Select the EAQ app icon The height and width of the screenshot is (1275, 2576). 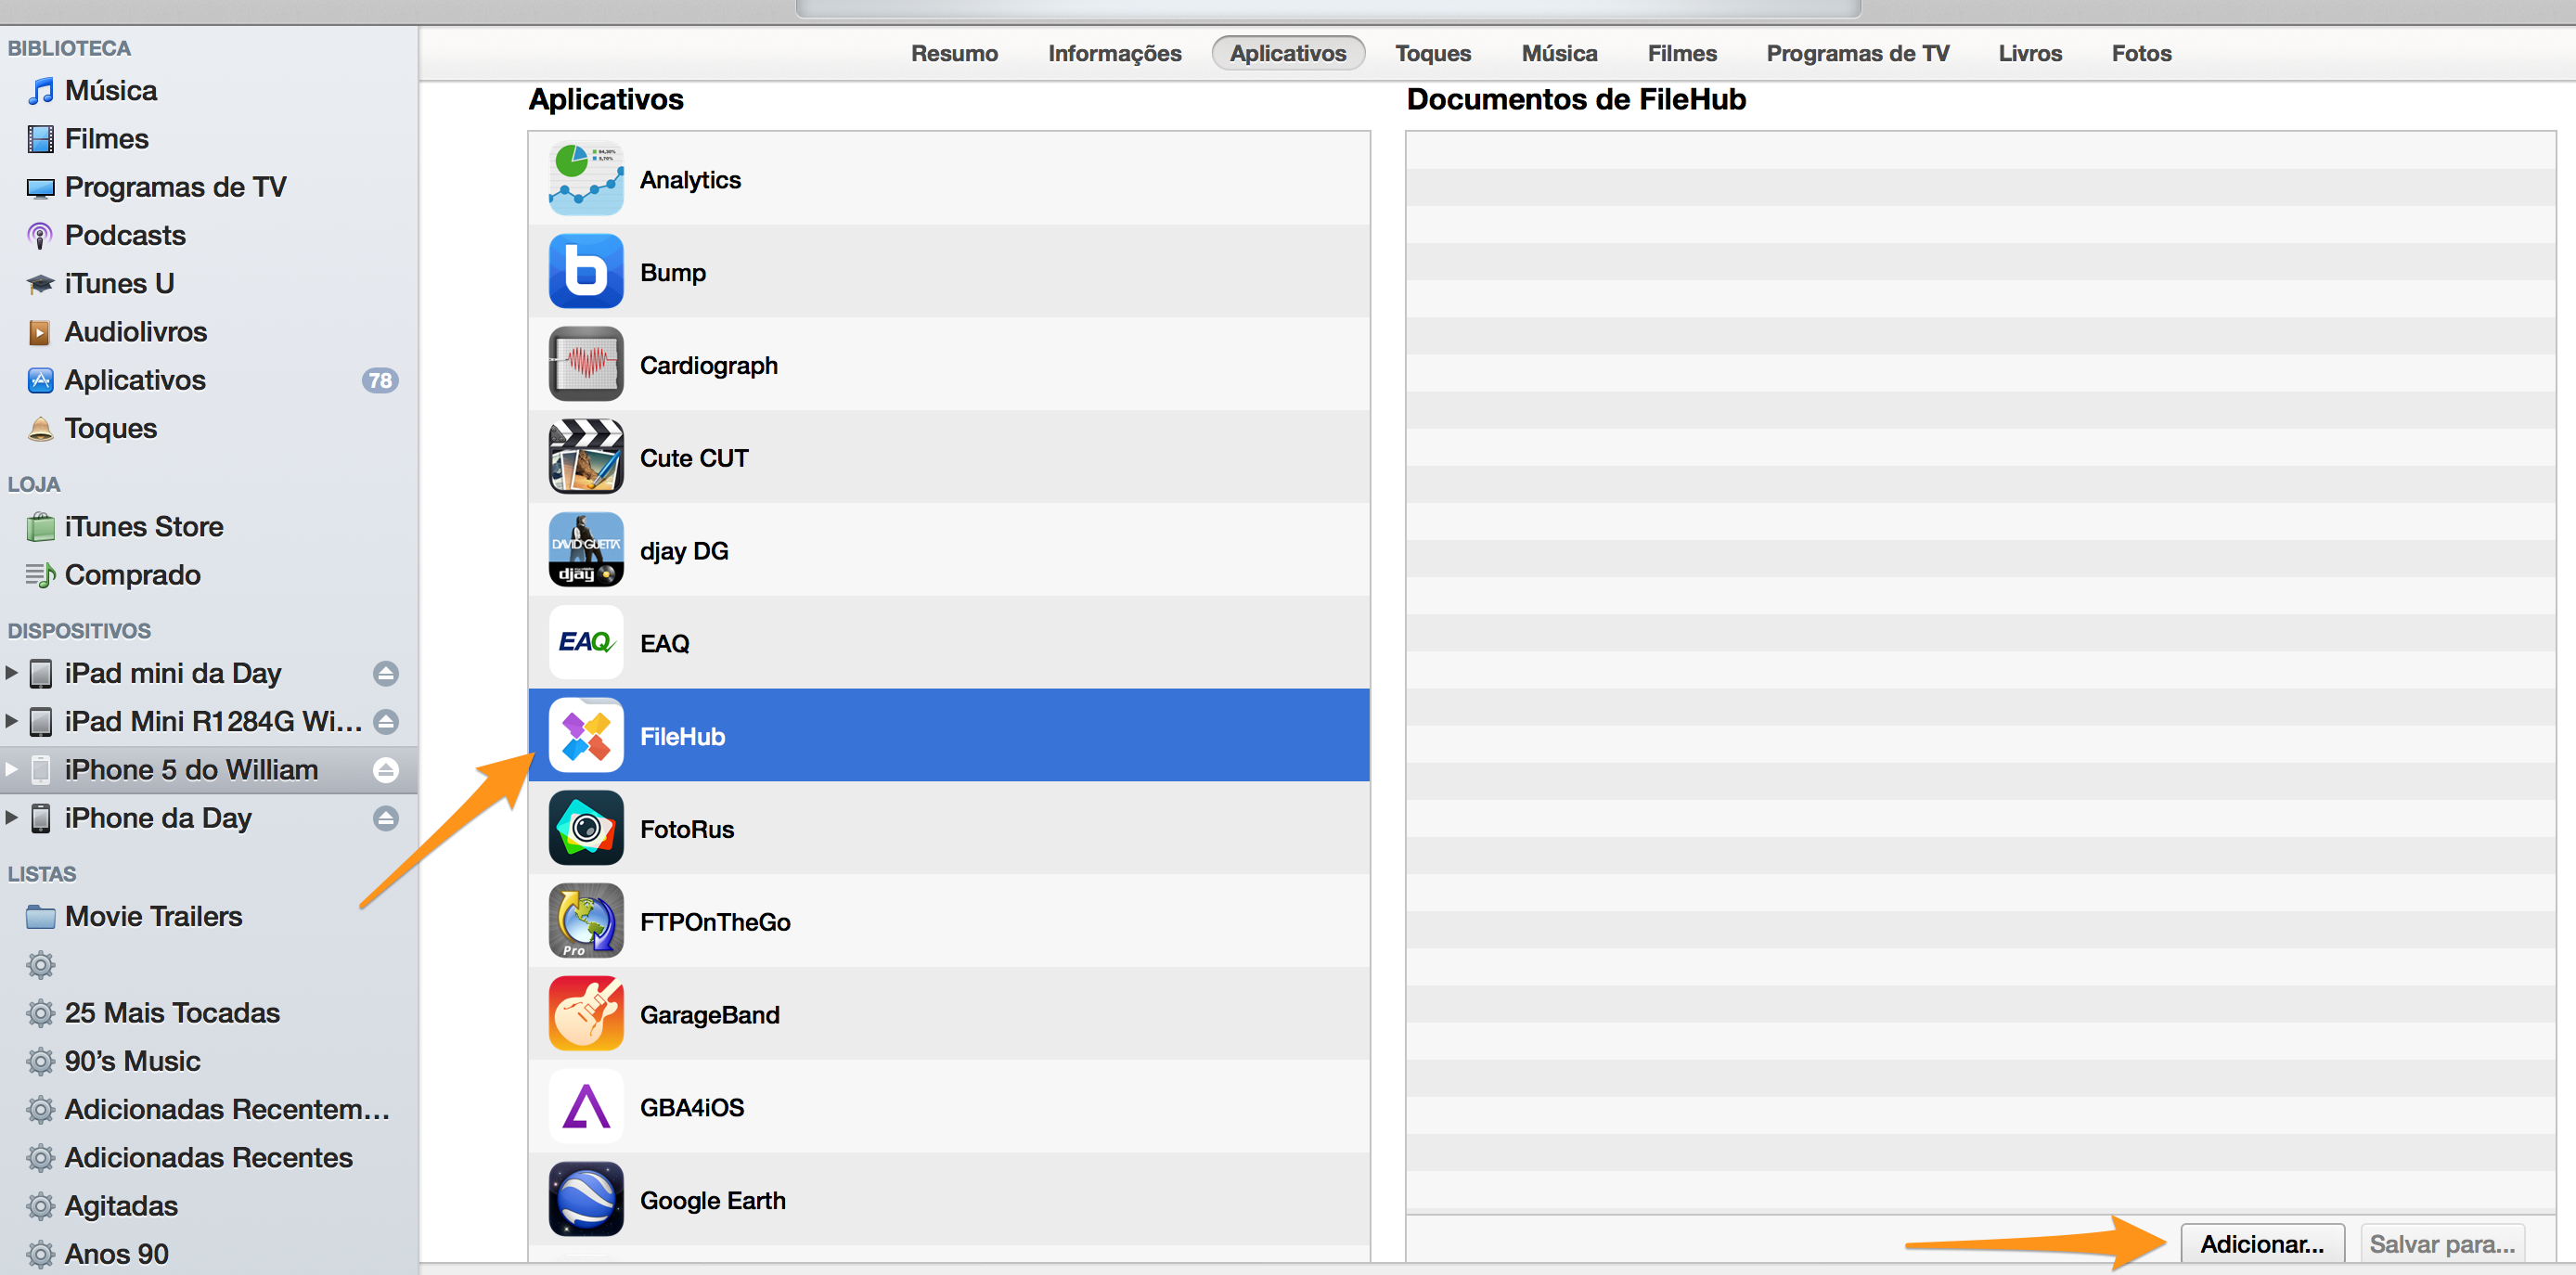click(x=586, y=642)
